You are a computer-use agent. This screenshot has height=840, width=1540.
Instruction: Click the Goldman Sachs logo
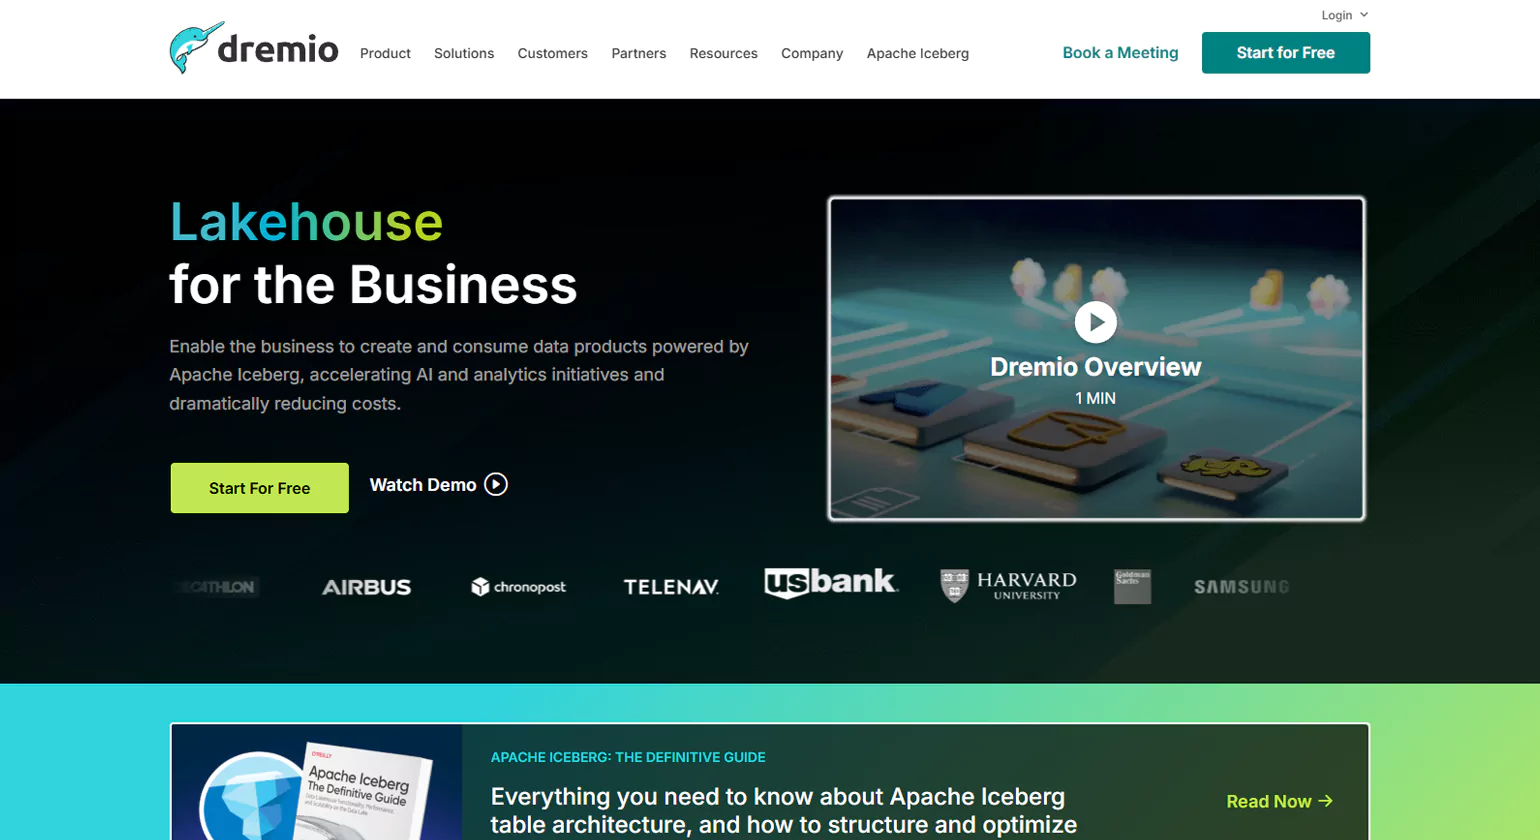pyautogui.click(x=1132, y=587)
